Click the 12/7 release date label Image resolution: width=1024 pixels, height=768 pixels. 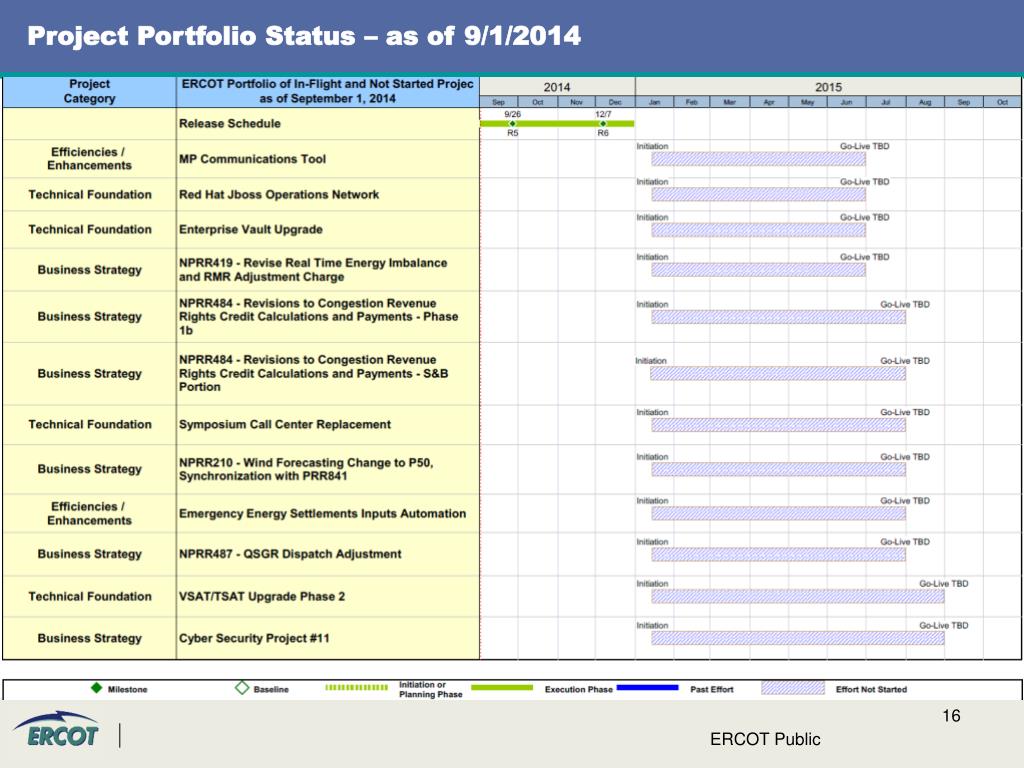(603, 114)
